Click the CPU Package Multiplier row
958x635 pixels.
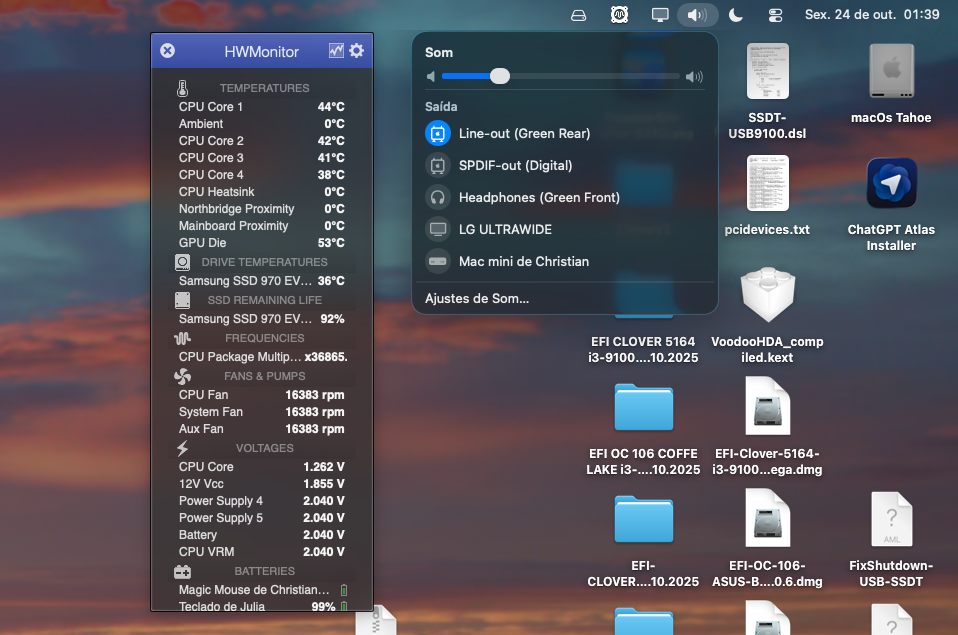261,356
